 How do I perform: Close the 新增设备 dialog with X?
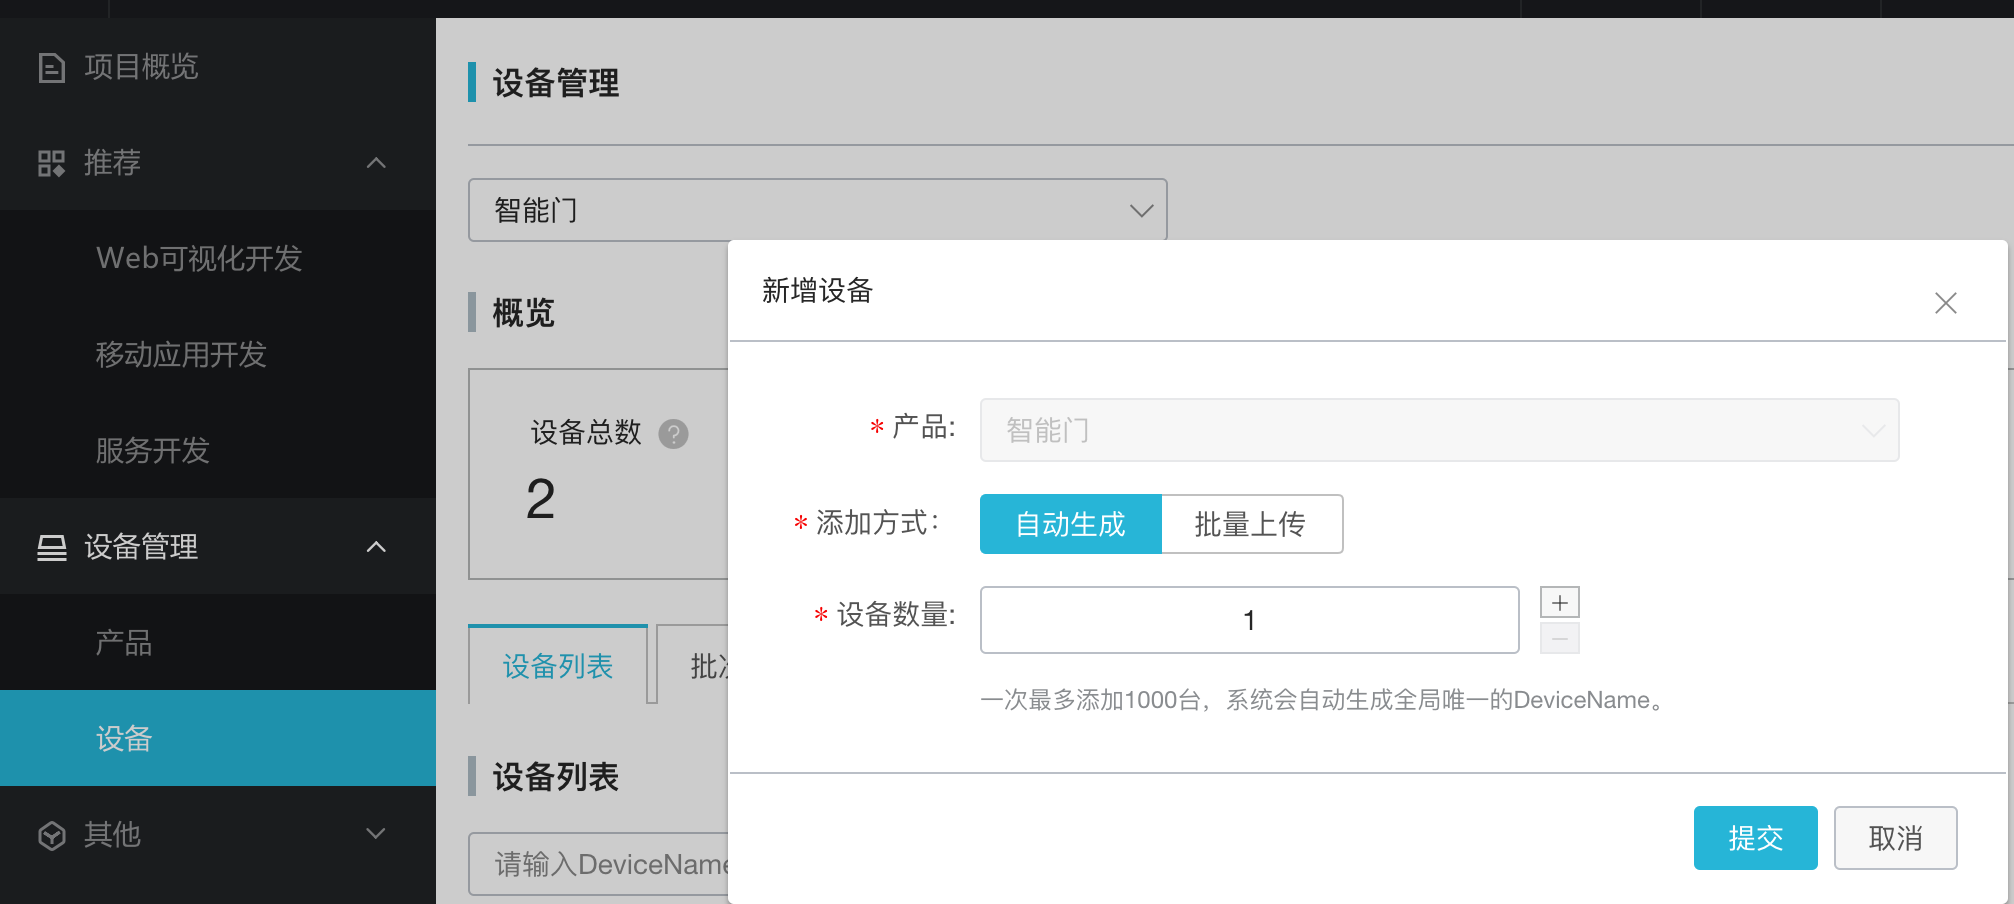click(x=1945, y=303)
